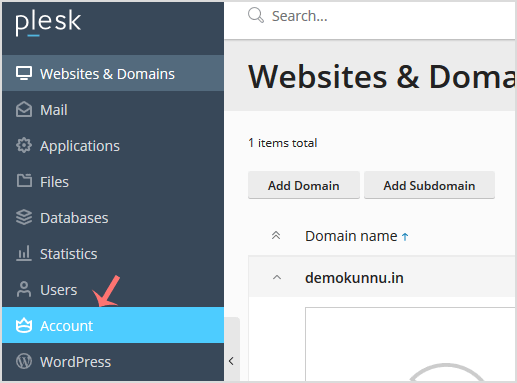
Task: Open the WordPress menu item
Action: click(x=113, y=362)
